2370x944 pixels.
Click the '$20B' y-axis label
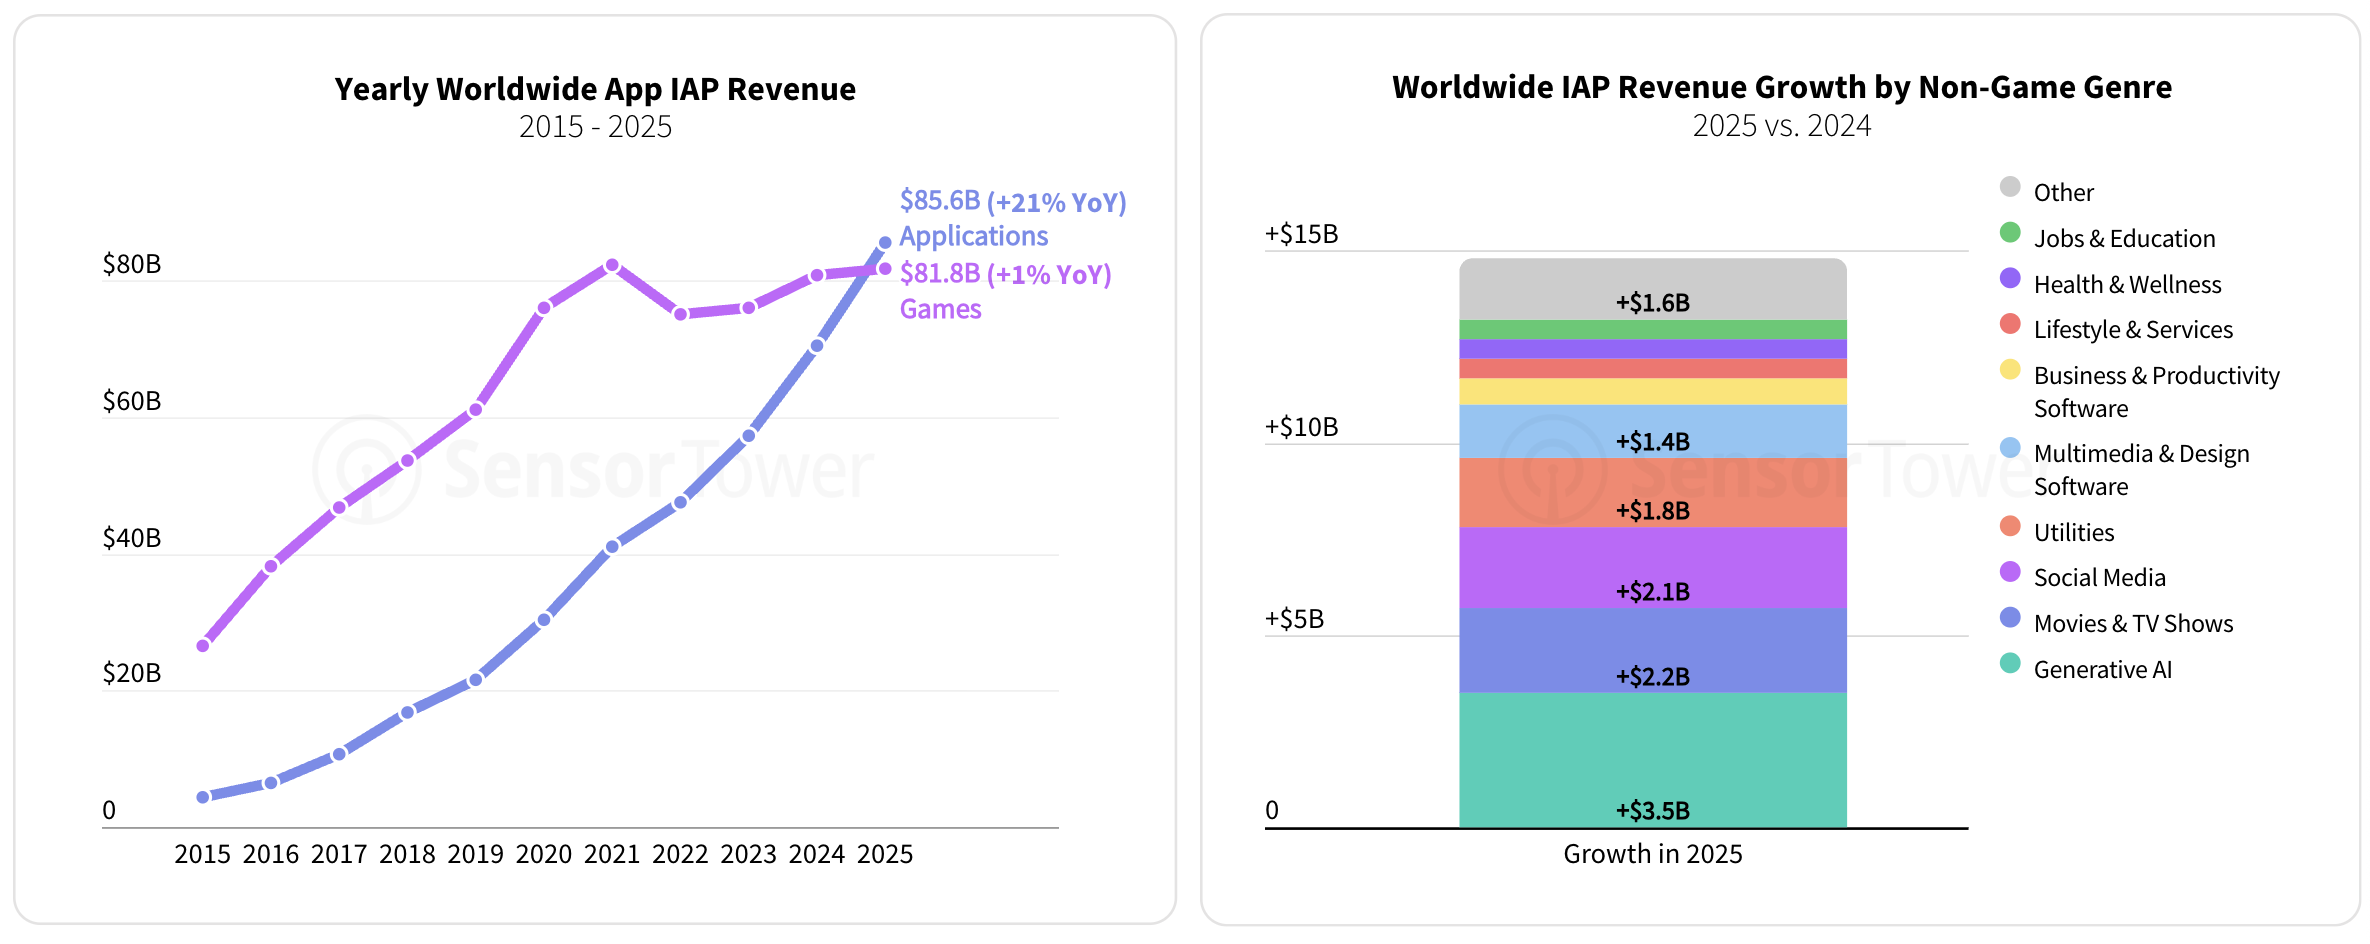pos(132,673)
